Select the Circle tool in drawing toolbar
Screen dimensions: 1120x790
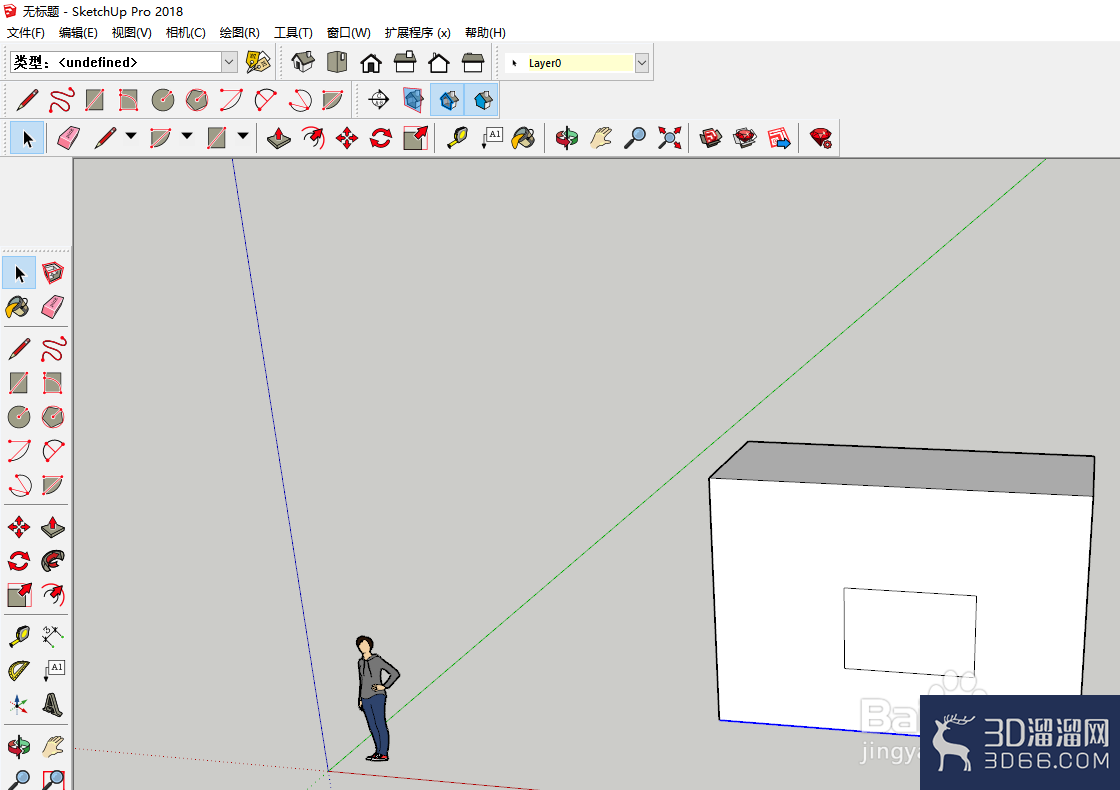pyautogui.click(x=163, y=100)
